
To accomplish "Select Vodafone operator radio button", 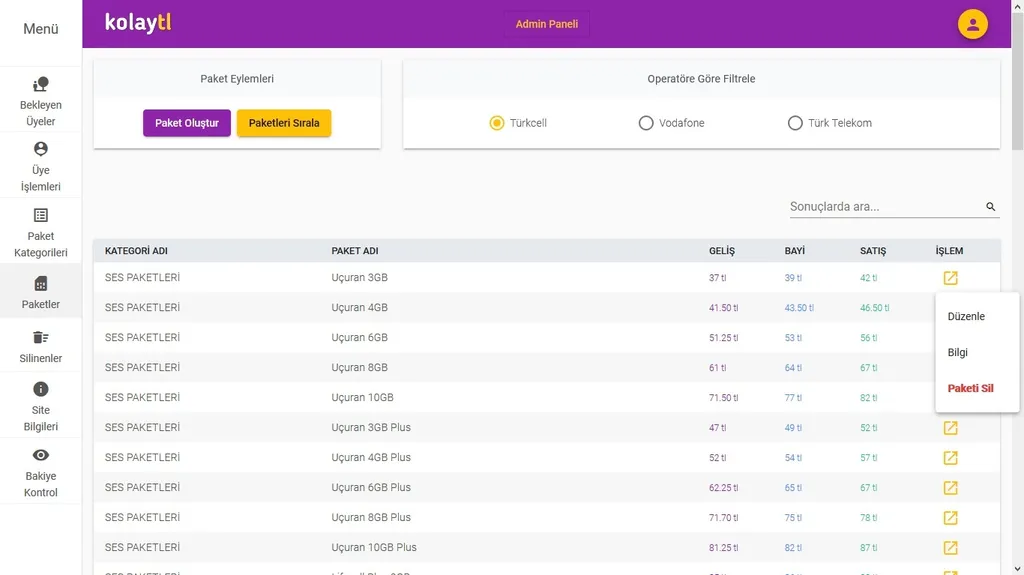I will [x=646, y=123].
